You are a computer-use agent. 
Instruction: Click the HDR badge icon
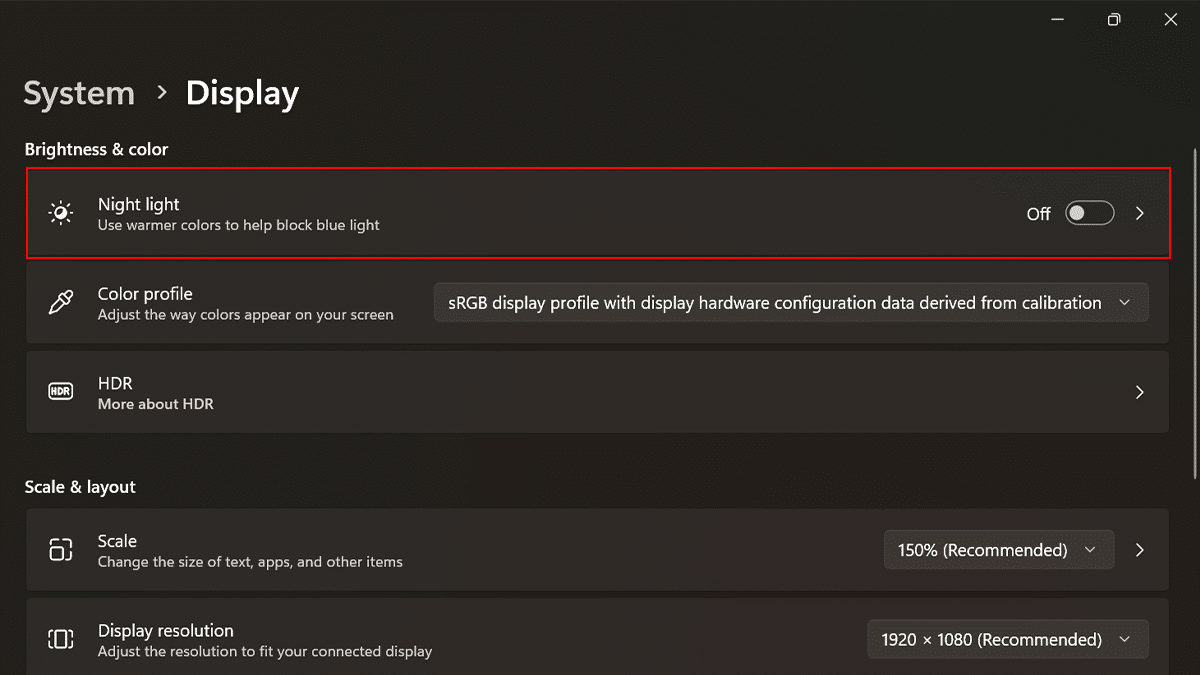click(61, 392)
